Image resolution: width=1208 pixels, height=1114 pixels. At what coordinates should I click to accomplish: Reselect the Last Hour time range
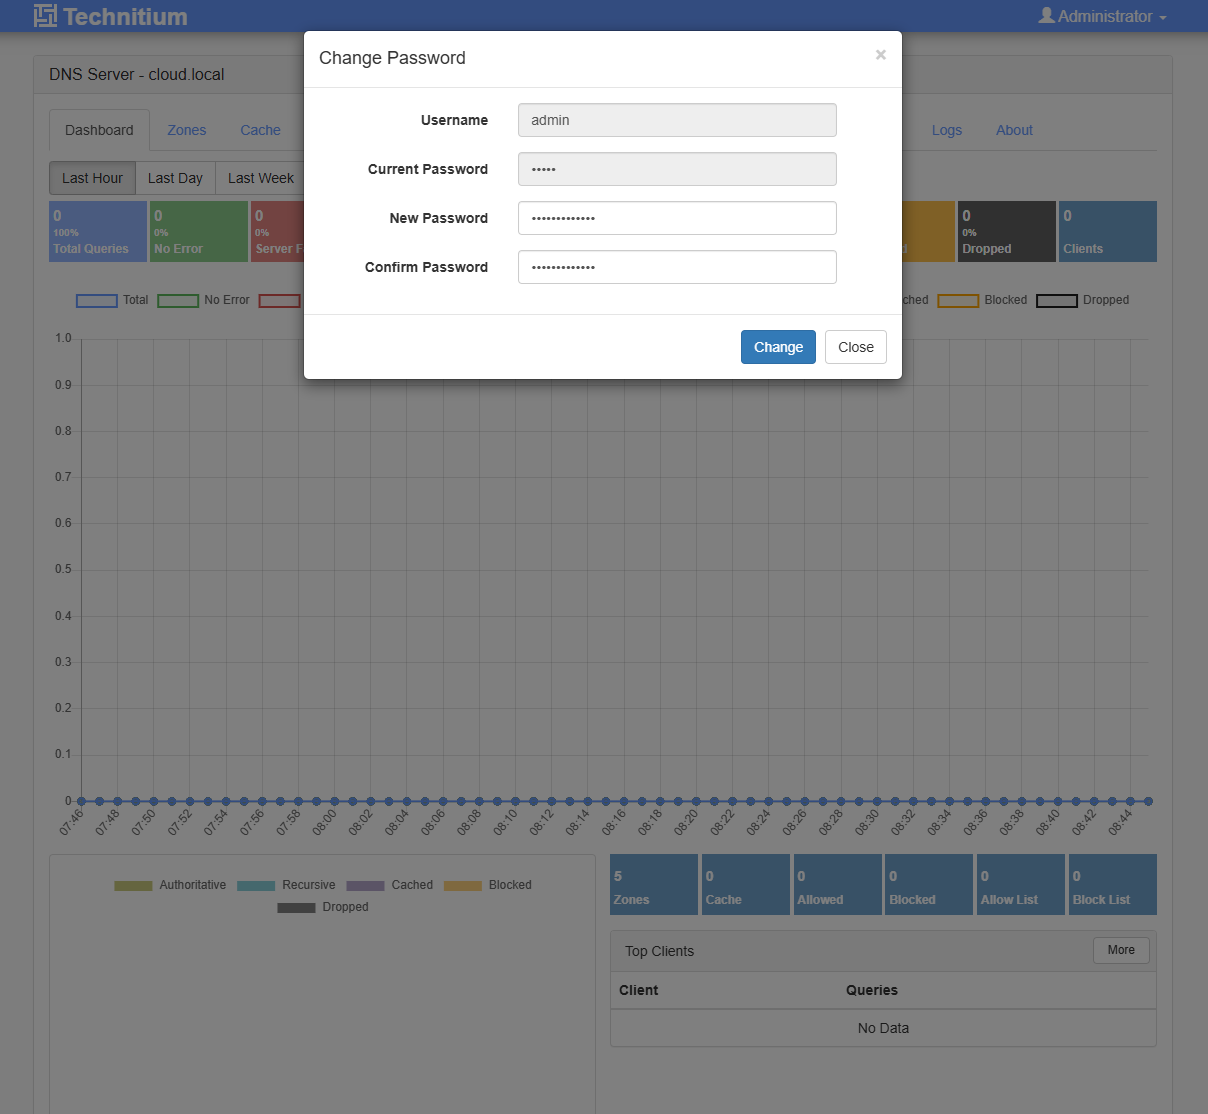[92, 177]
